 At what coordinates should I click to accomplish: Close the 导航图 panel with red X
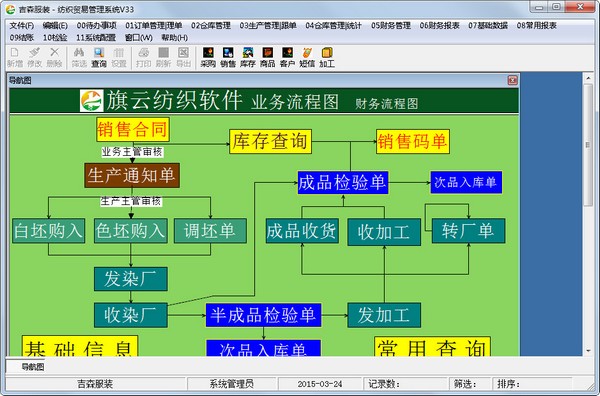[512, 80]
